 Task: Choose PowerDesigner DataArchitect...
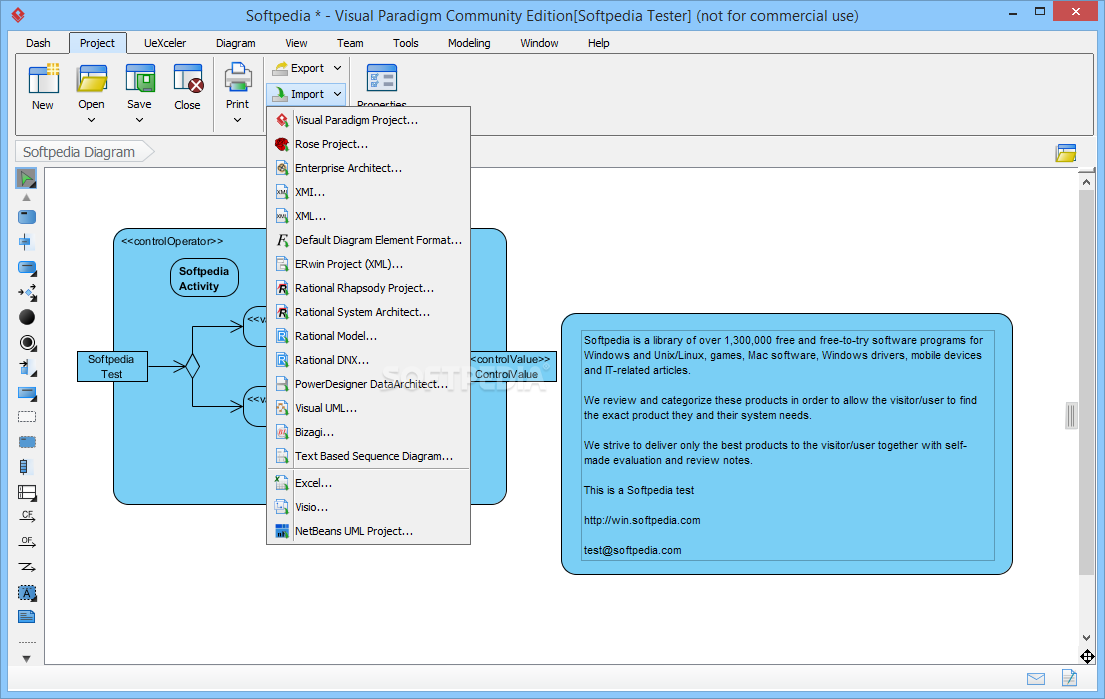(x=369, y=384)
